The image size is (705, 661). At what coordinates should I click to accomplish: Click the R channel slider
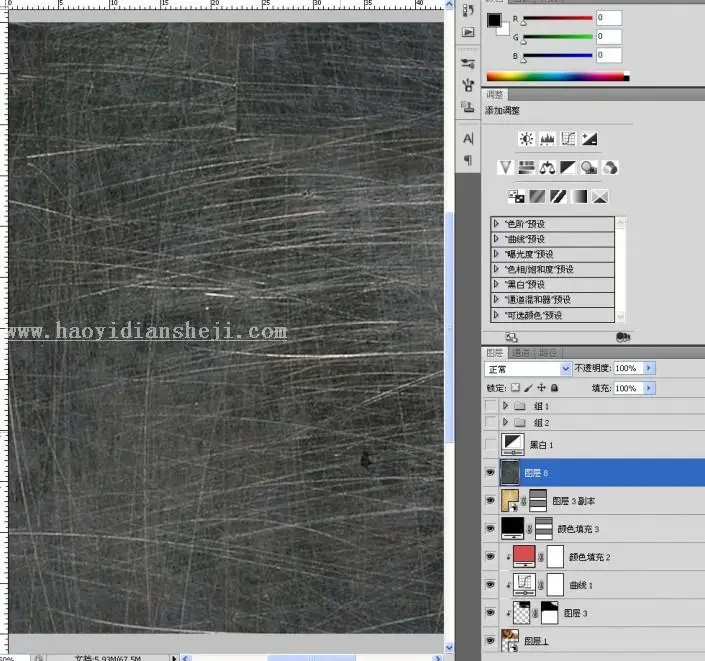click(558, 18)
